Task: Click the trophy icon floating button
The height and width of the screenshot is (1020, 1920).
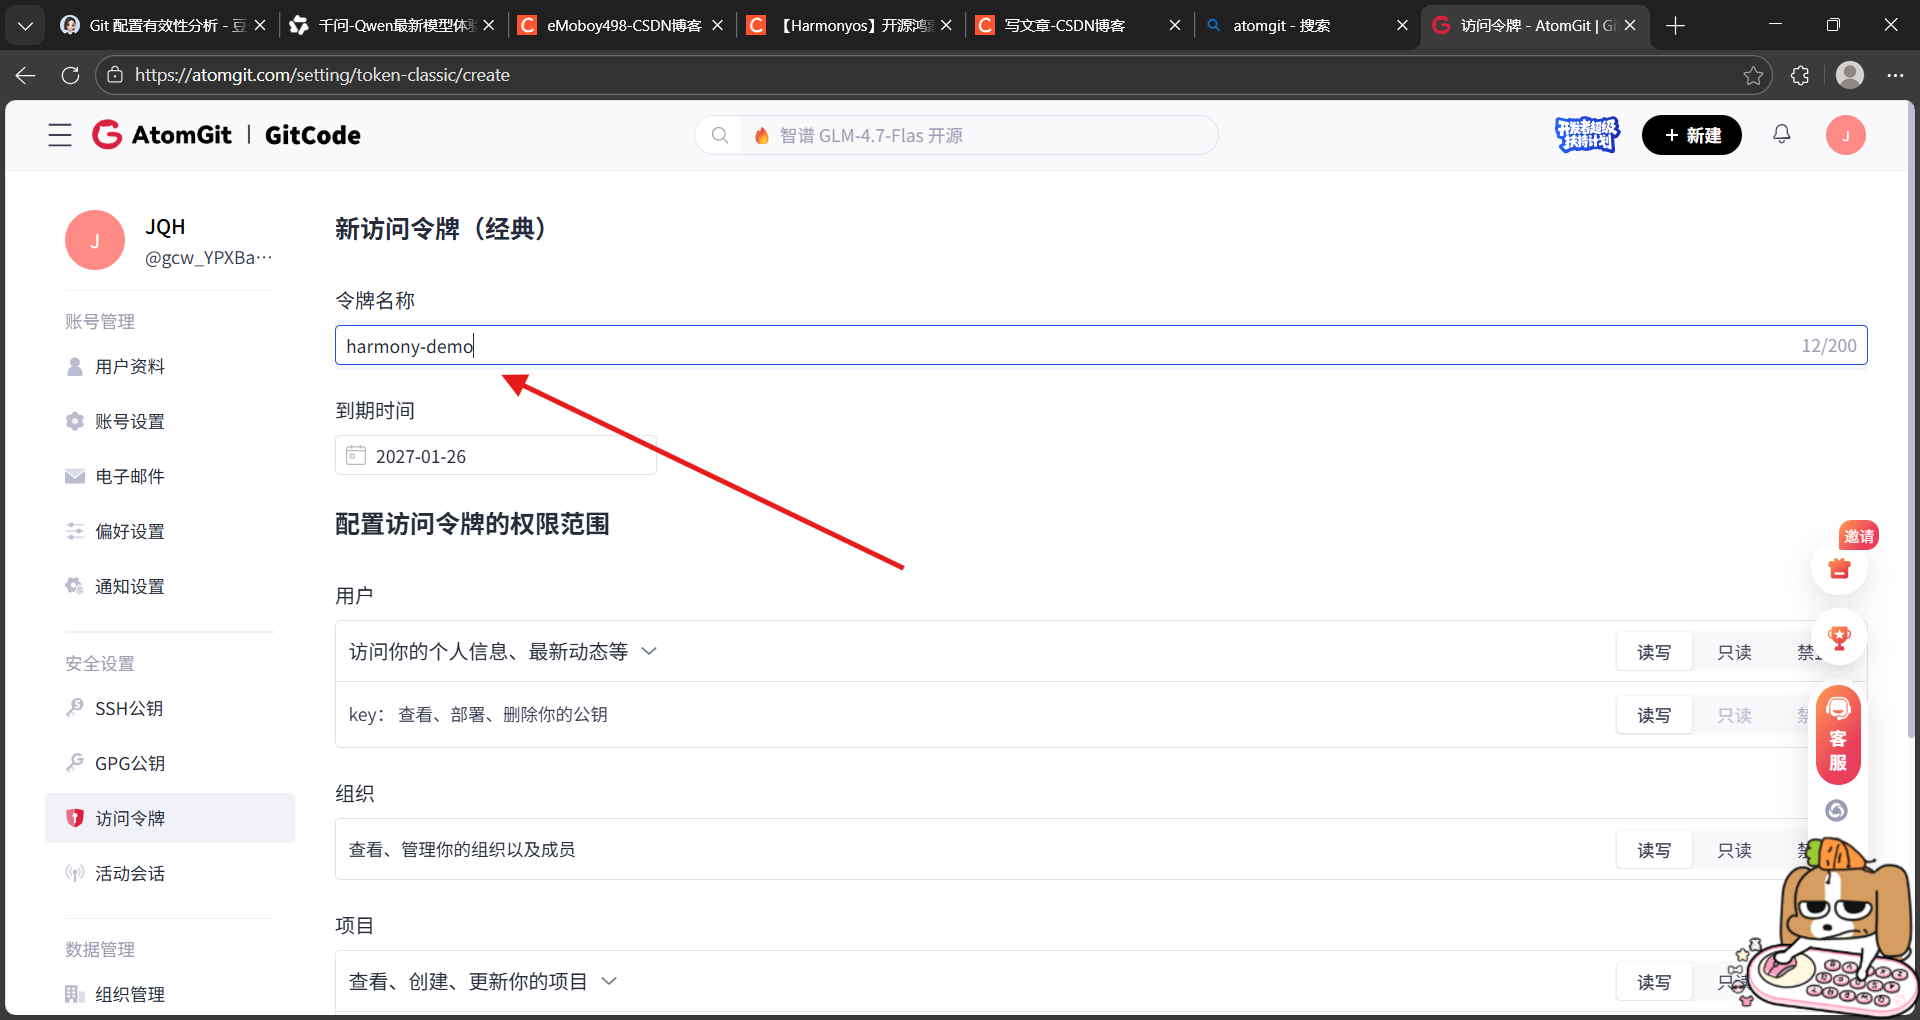Action: 1839,637
